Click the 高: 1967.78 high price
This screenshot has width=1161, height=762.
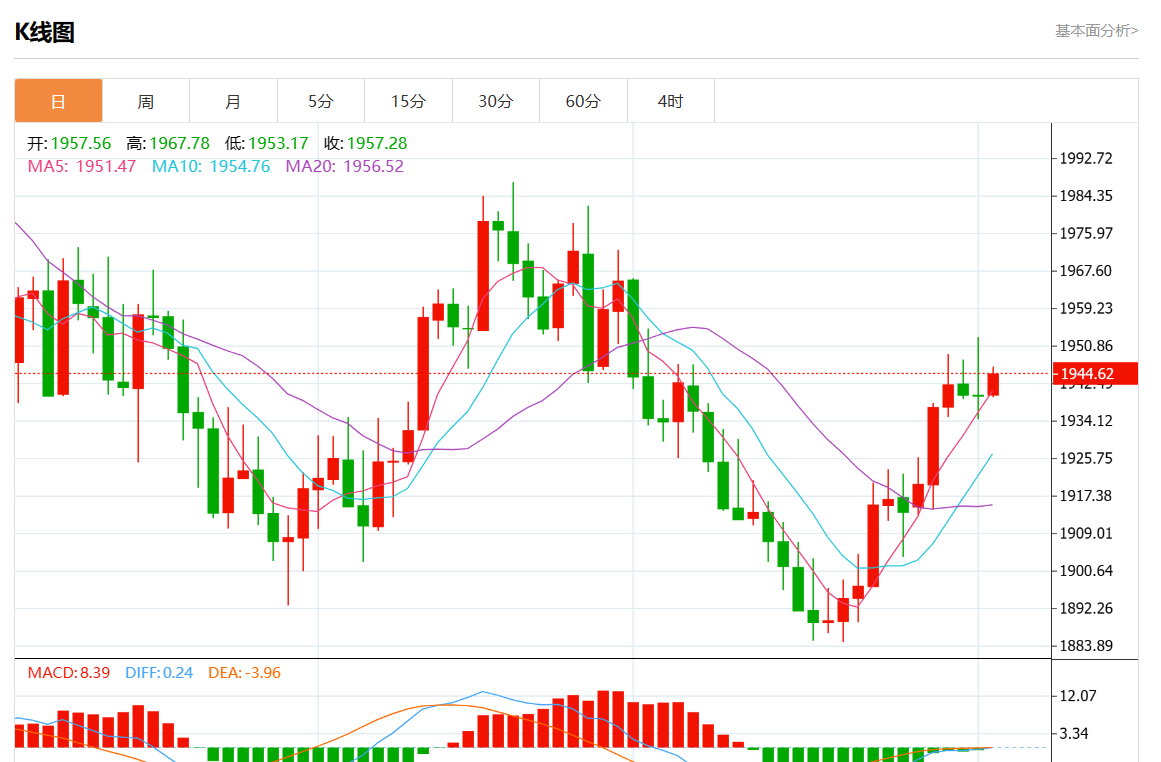click(x=168, y=143)
